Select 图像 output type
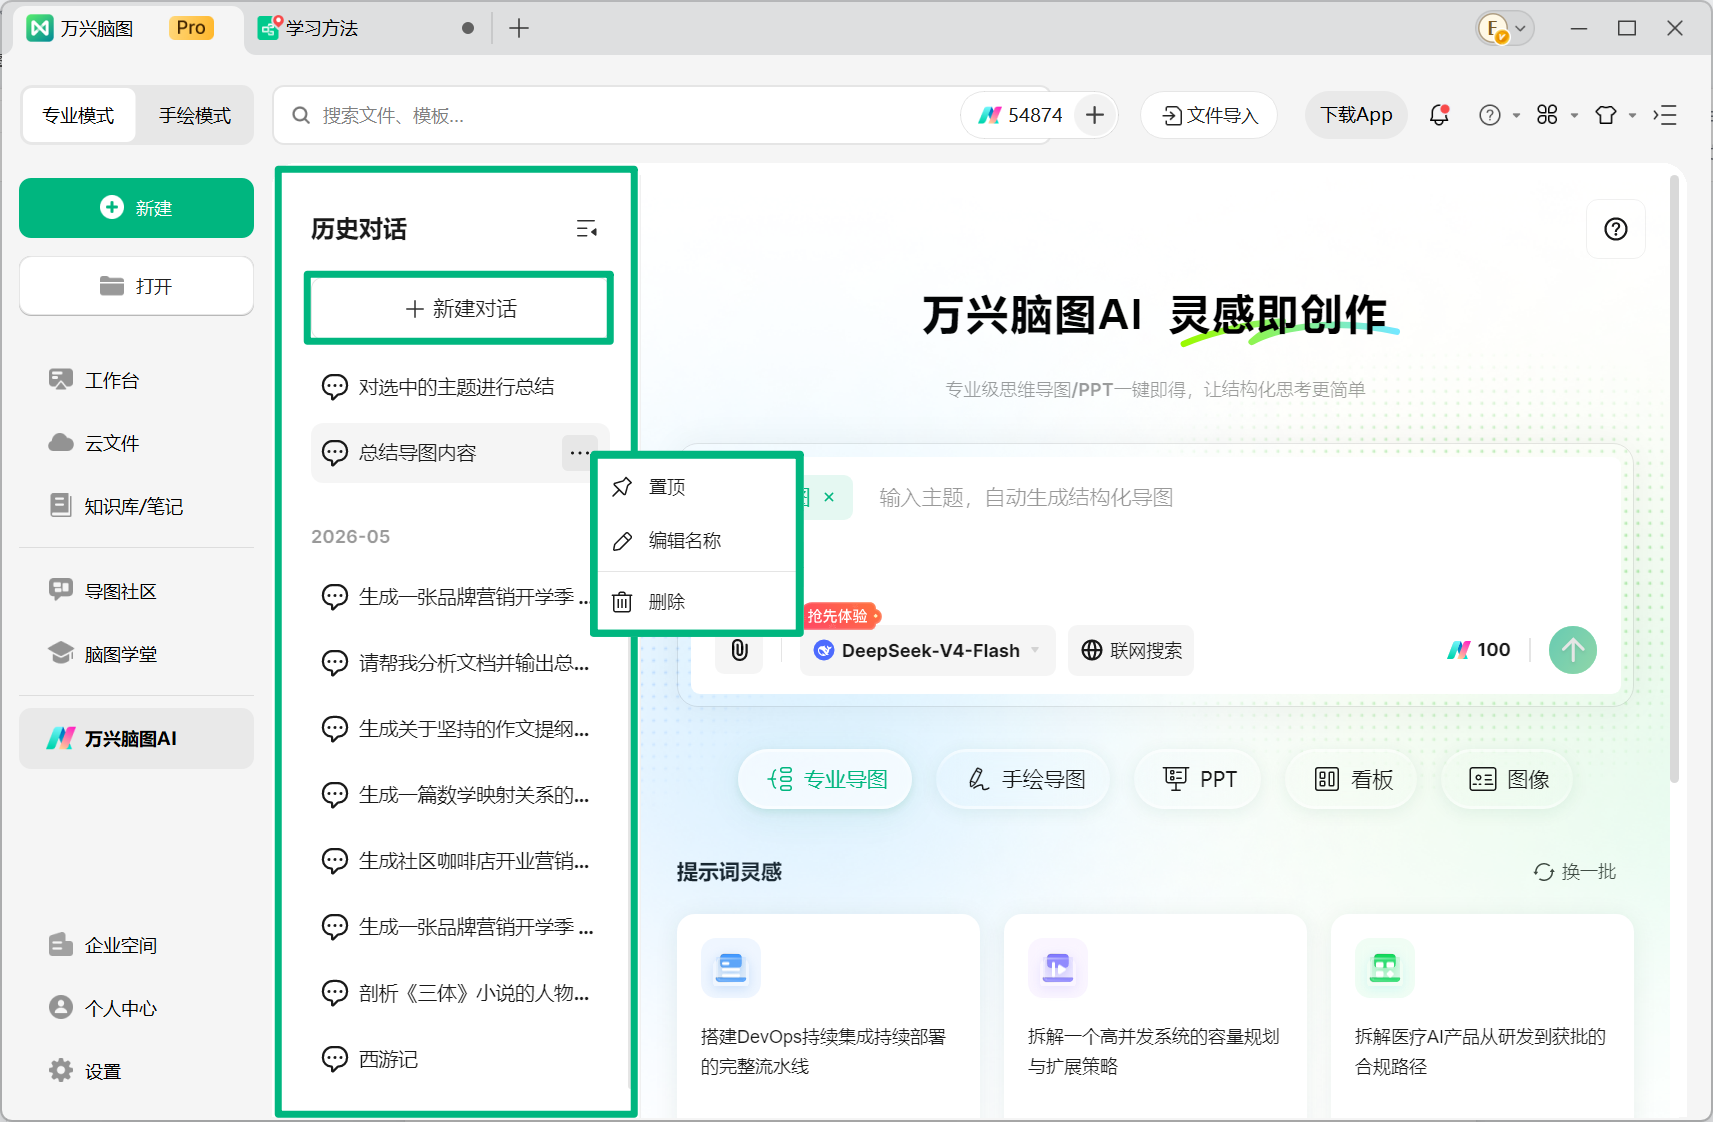 coord(1509,779)
